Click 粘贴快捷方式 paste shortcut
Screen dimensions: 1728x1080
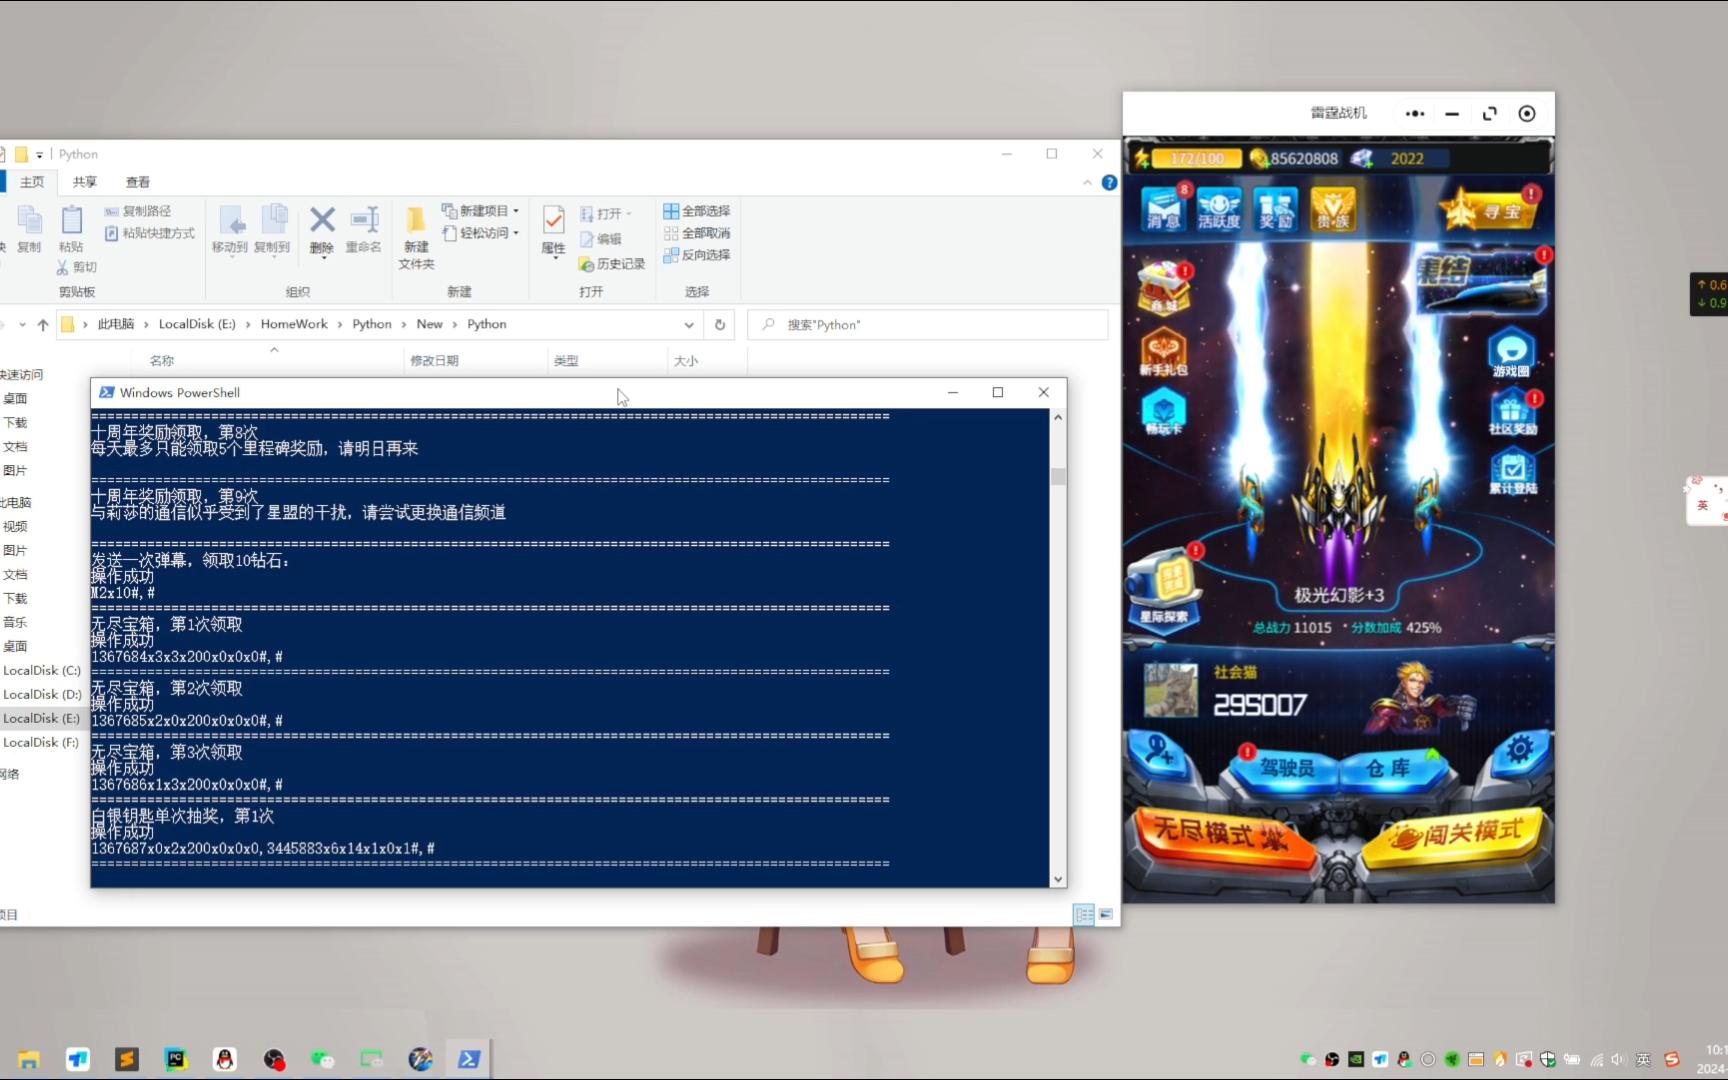[150, 233]
